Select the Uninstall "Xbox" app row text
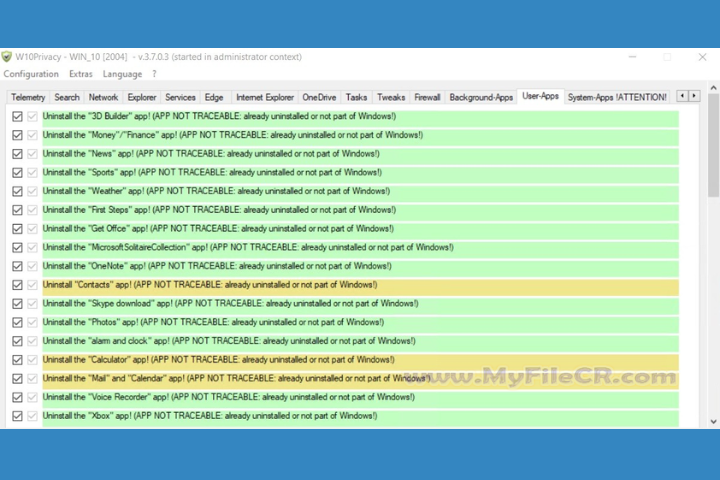The height and width of the screenshot is (480, 720). coord(210,416)
